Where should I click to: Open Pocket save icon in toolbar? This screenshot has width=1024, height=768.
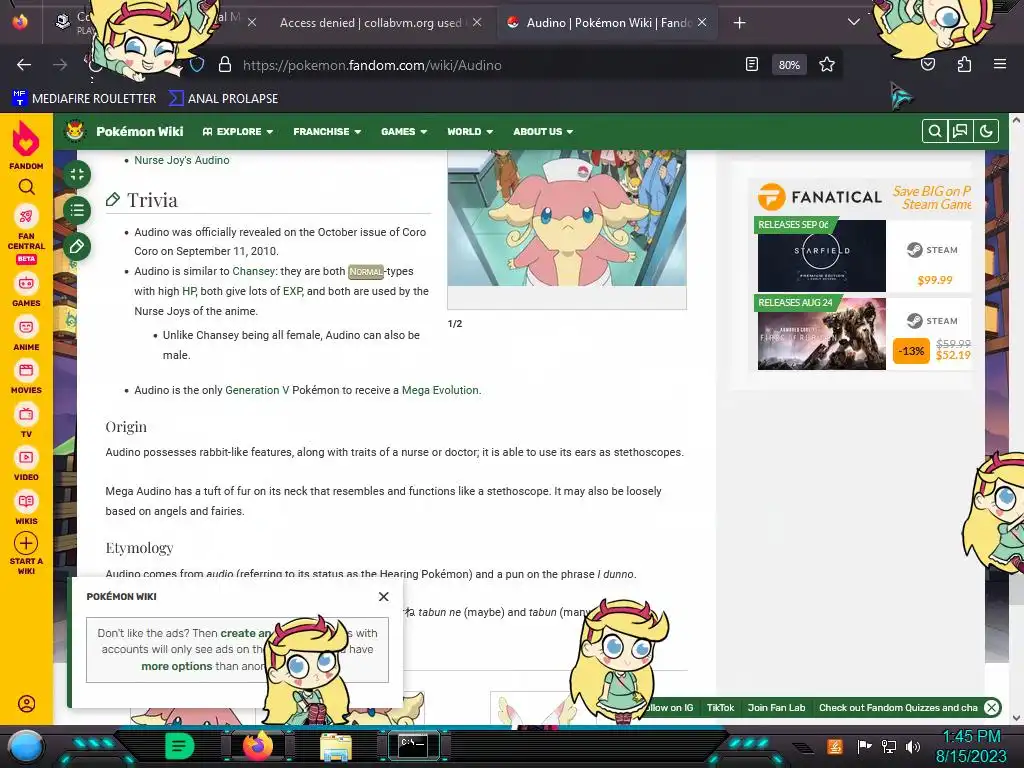pyautogui.click(x=928, y=65)
